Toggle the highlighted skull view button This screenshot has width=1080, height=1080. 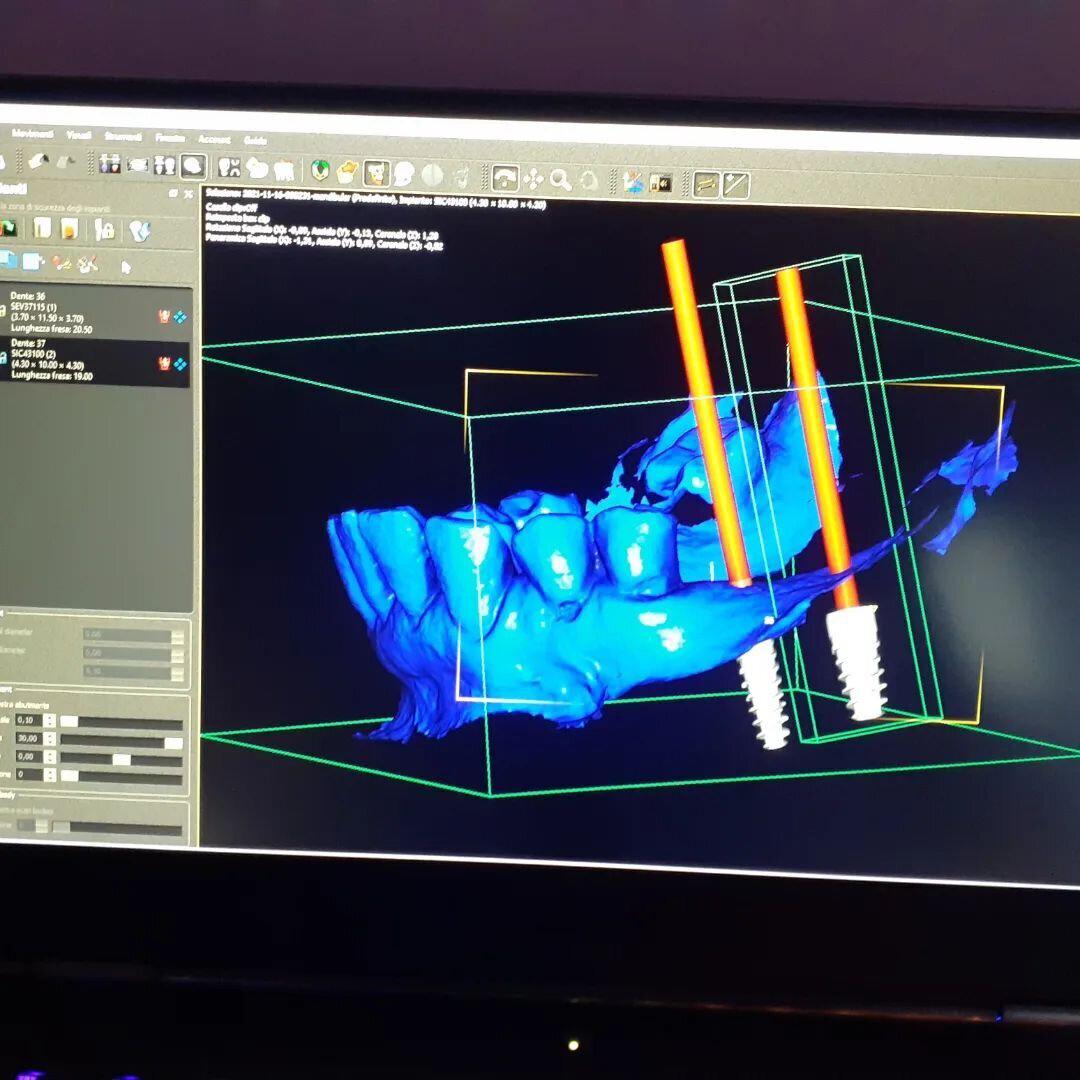point(376,173)
